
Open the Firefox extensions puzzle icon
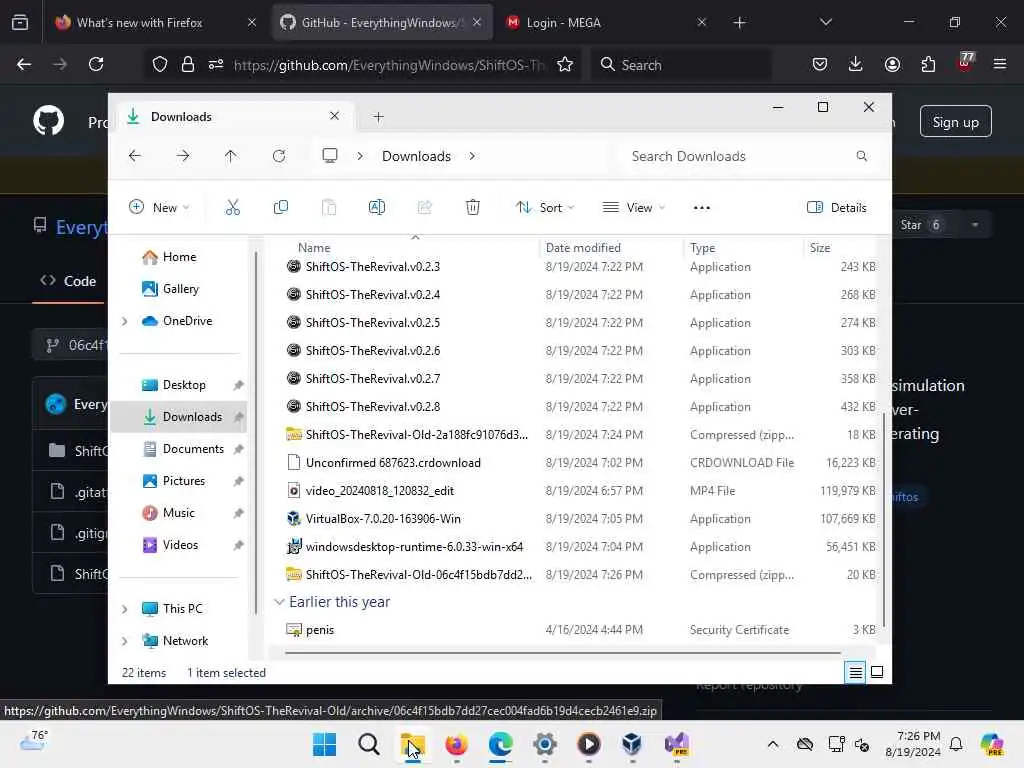click(x=928, y=64)
